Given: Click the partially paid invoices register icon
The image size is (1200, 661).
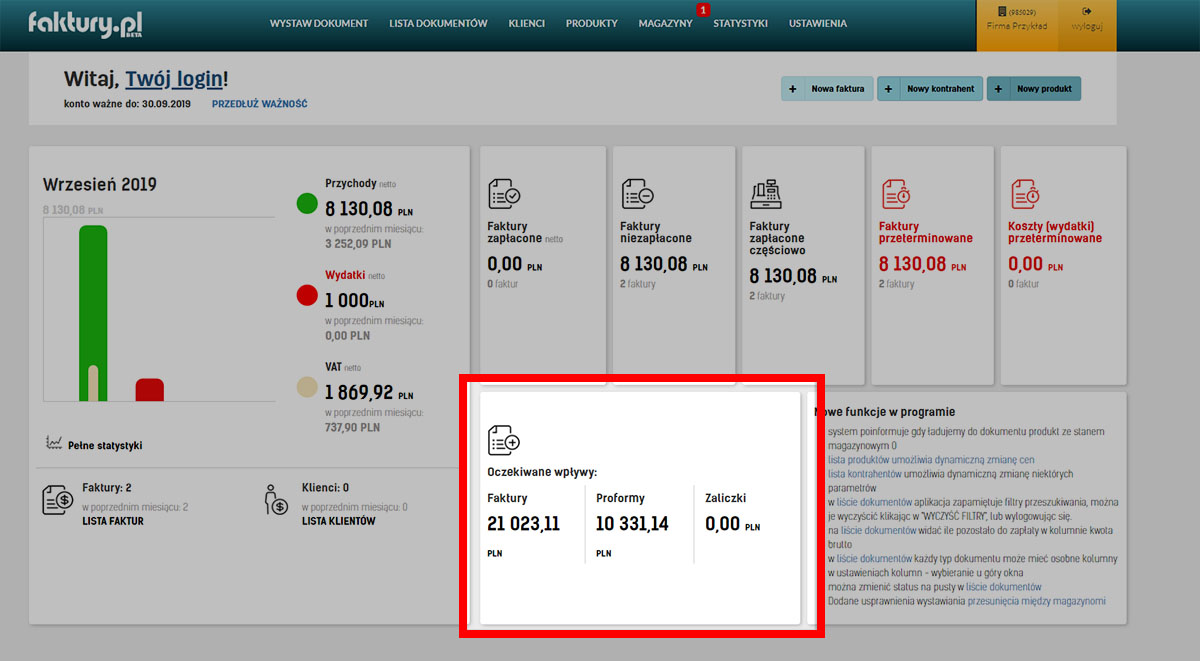Looking at the screenshot, I should point(766,194).
